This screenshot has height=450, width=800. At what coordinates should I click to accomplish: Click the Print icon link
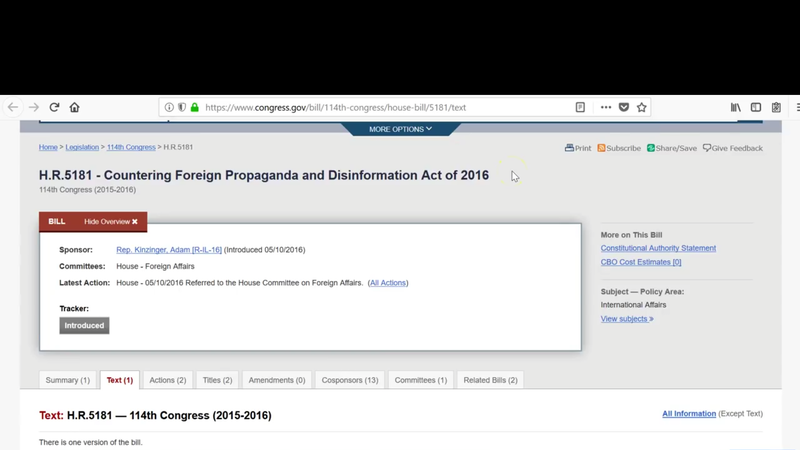coord(578,148)
